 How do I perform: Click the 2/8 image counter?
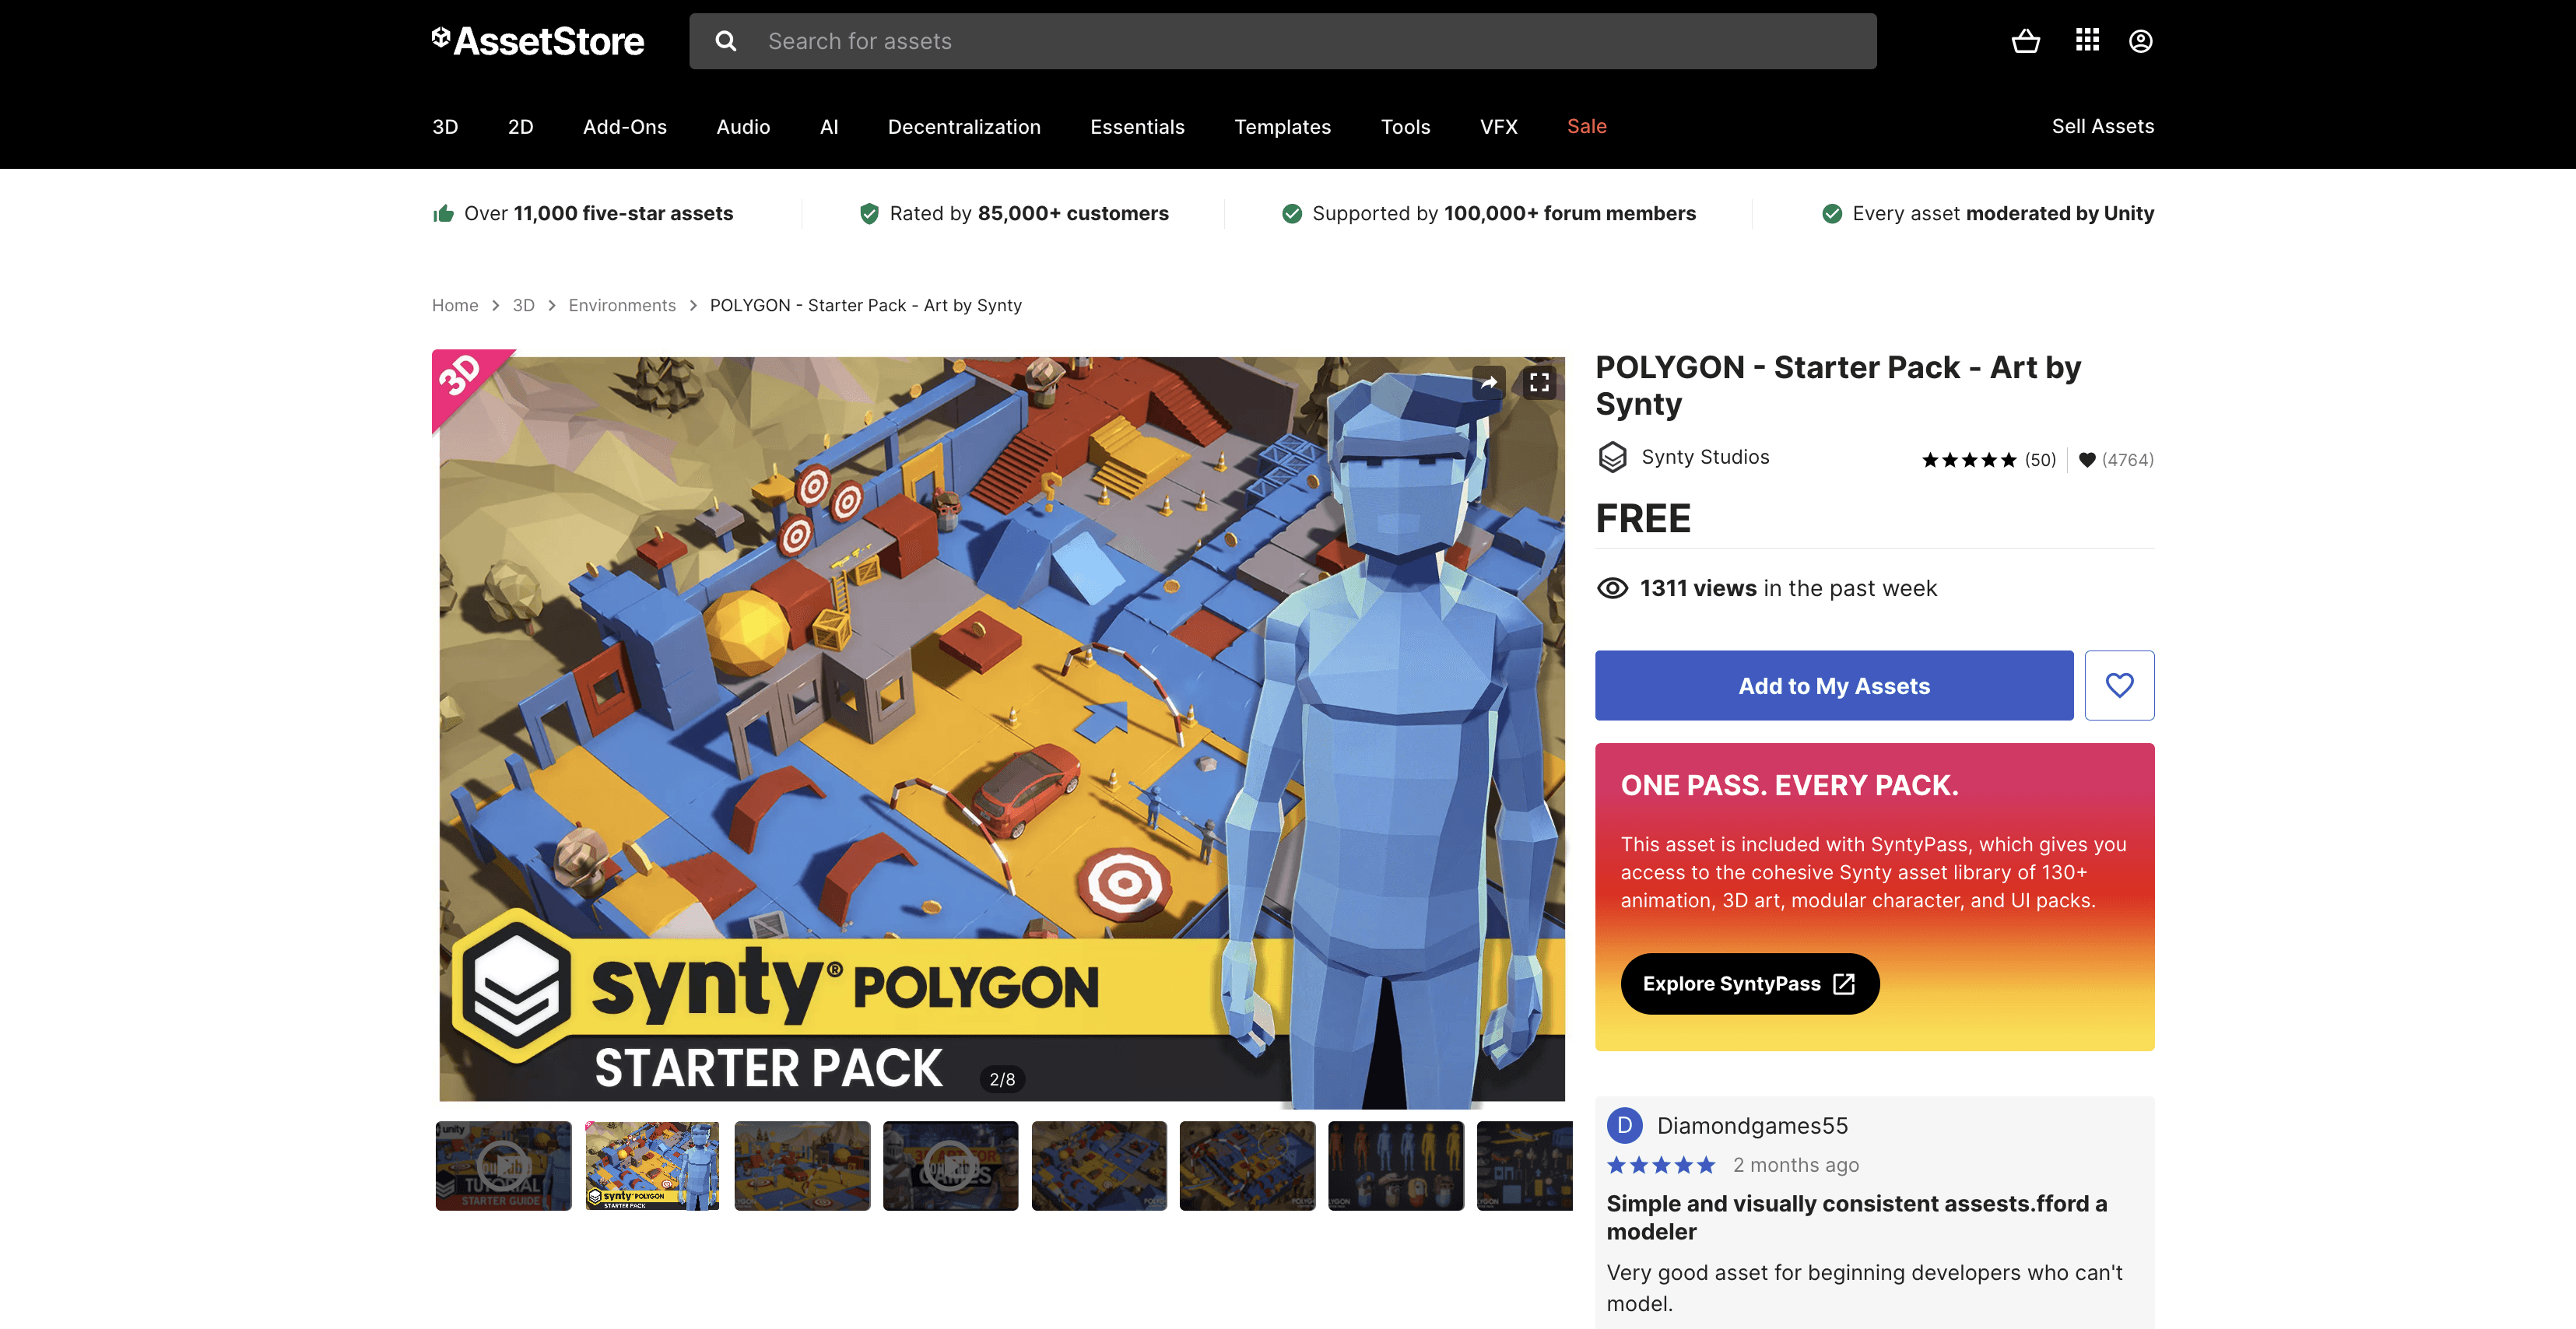(x=1002, y=1079)
